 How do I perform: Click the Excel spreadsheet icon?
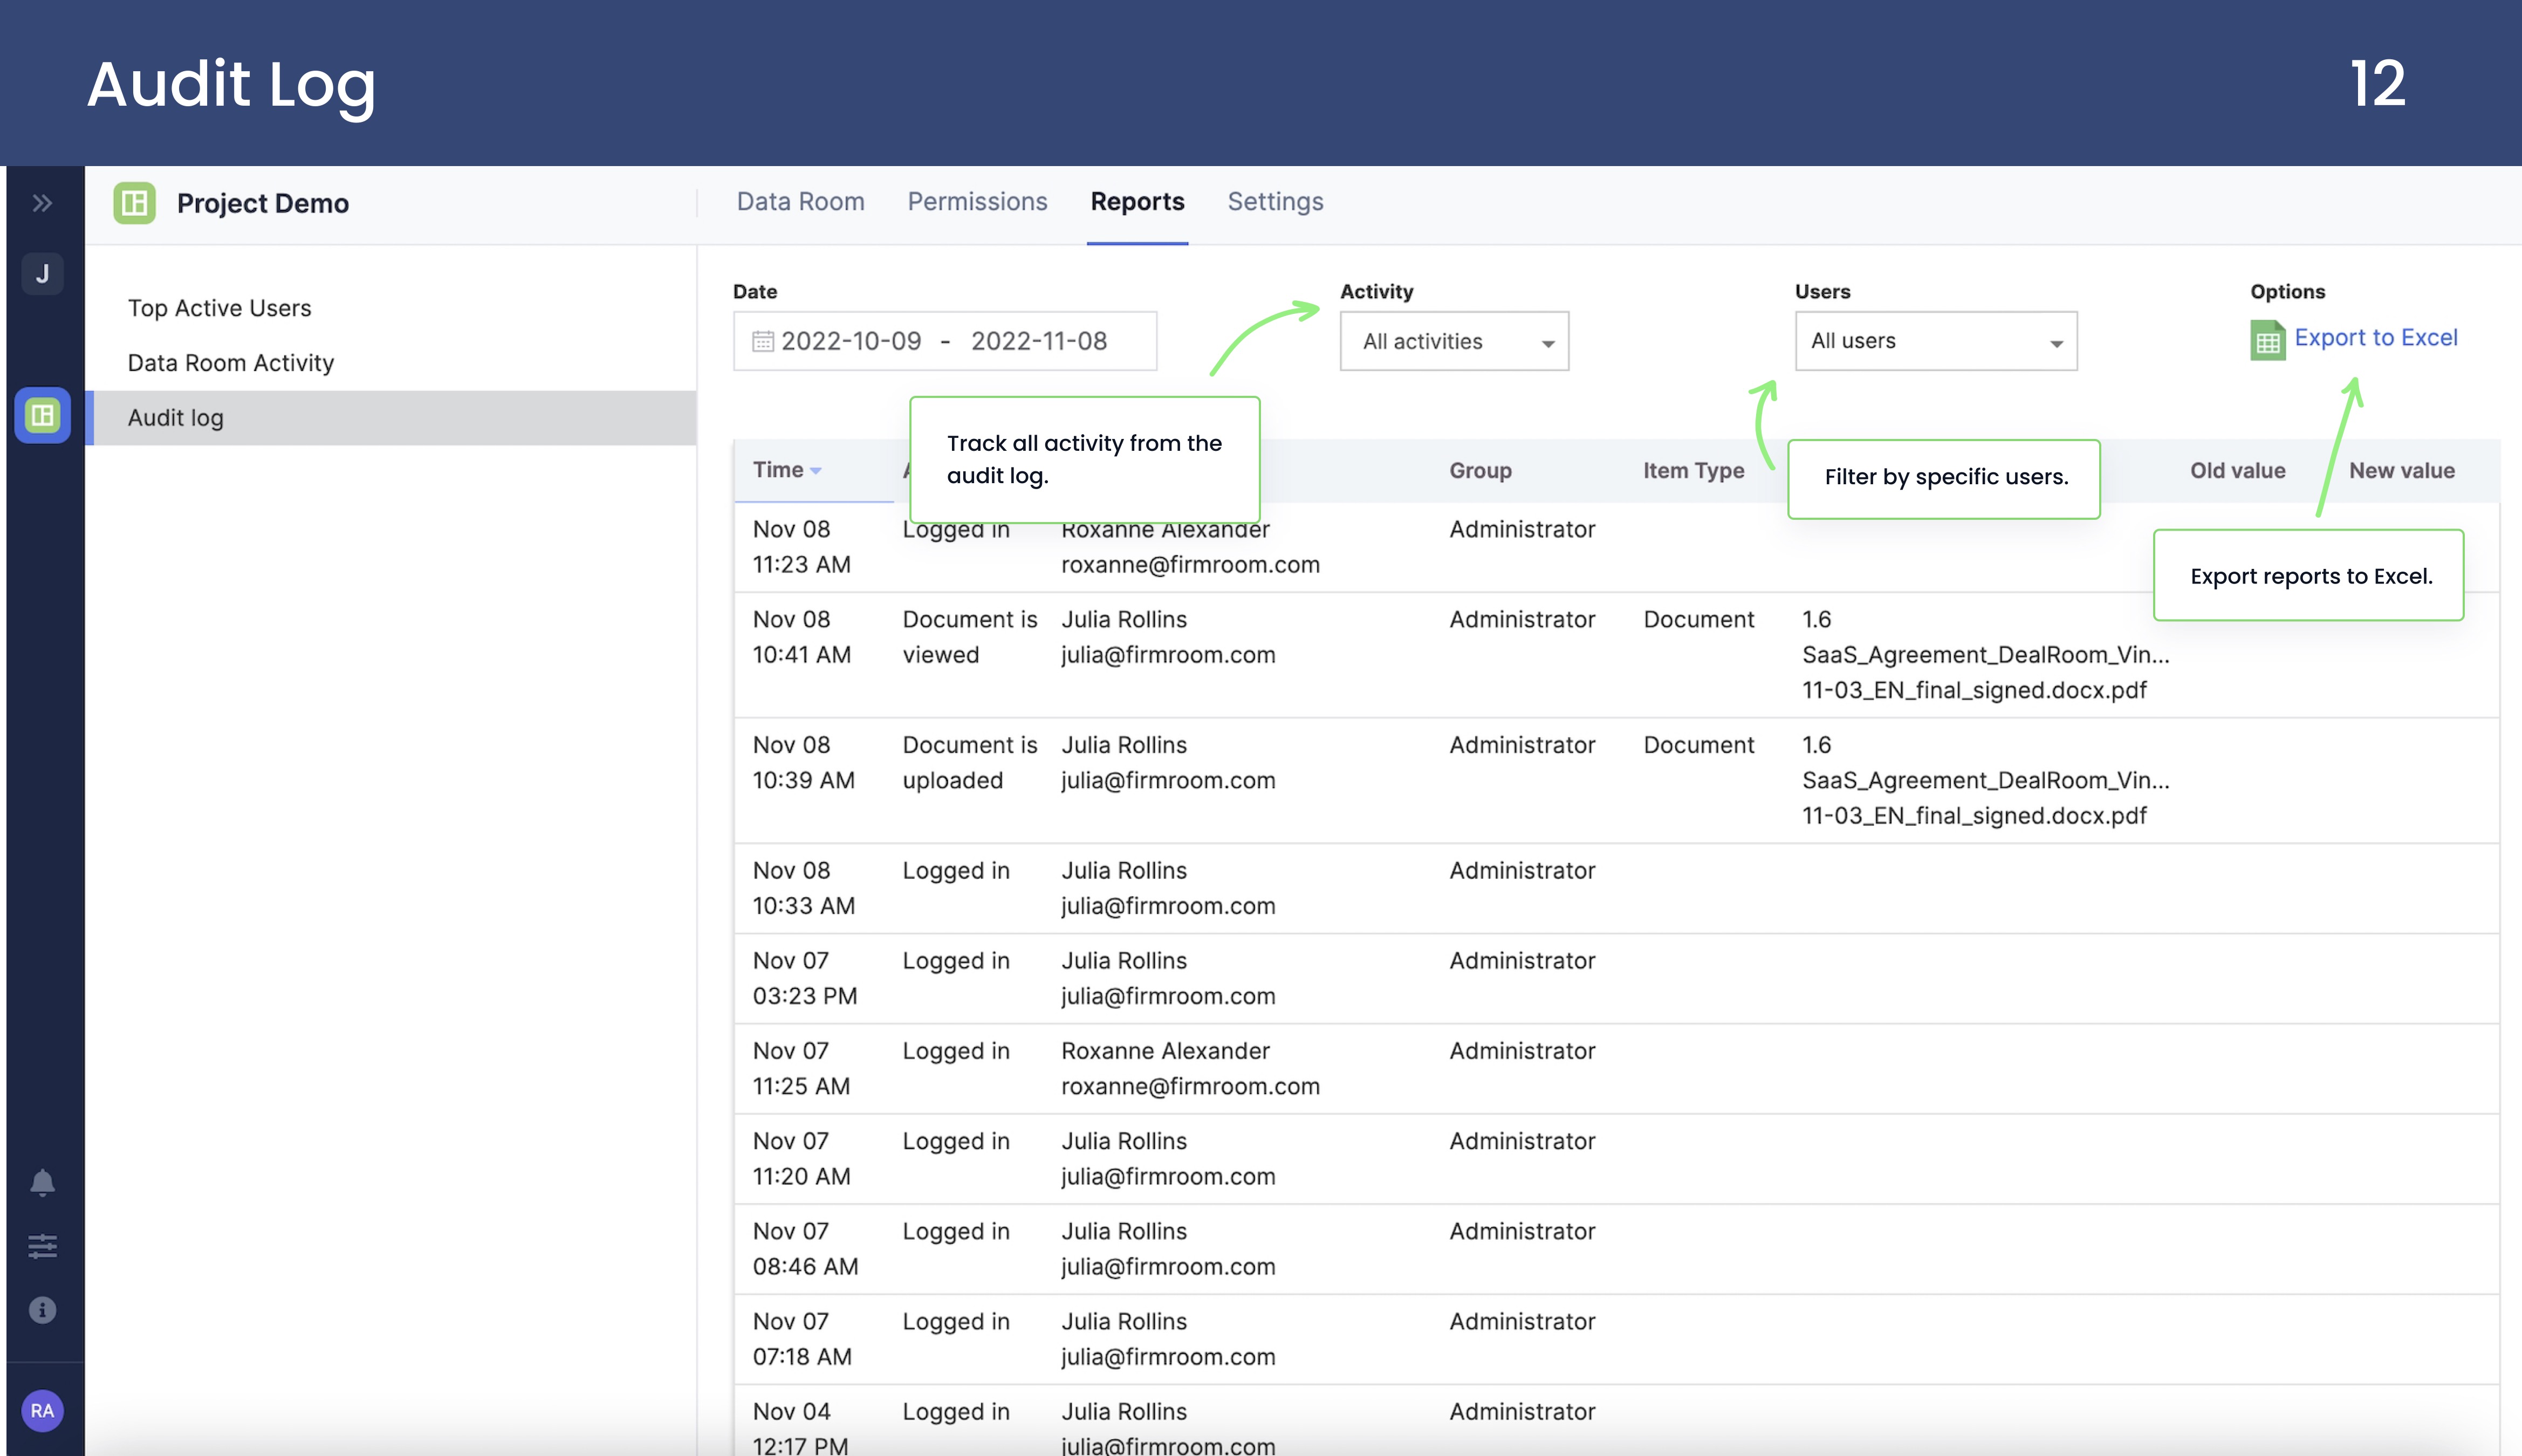2267,340
